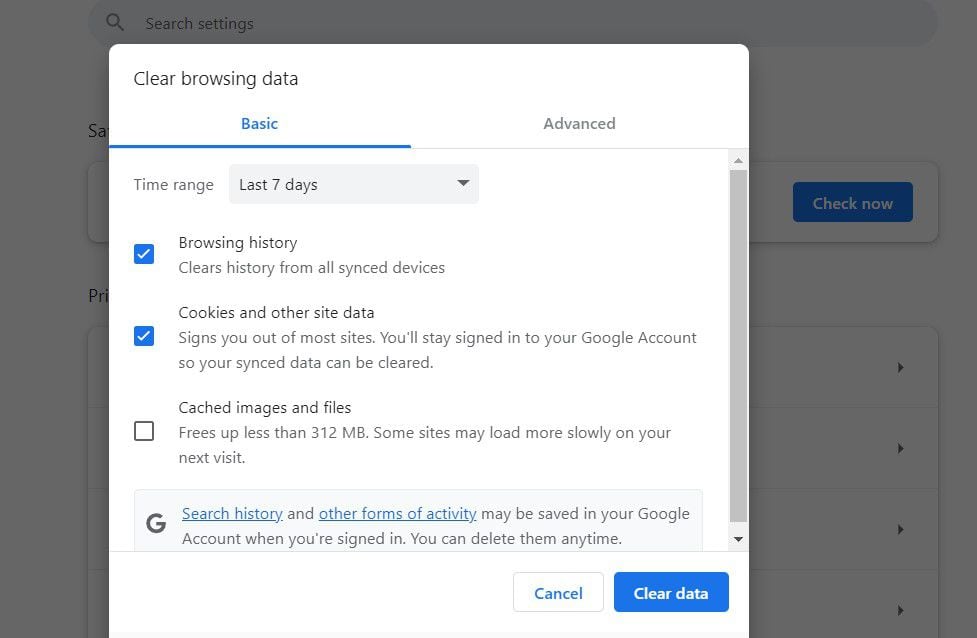Image resolution: width=977 pixels, height=638 pixels.
Task: Uncheck the Browsing history checkbox
Action: pos(144,254)
